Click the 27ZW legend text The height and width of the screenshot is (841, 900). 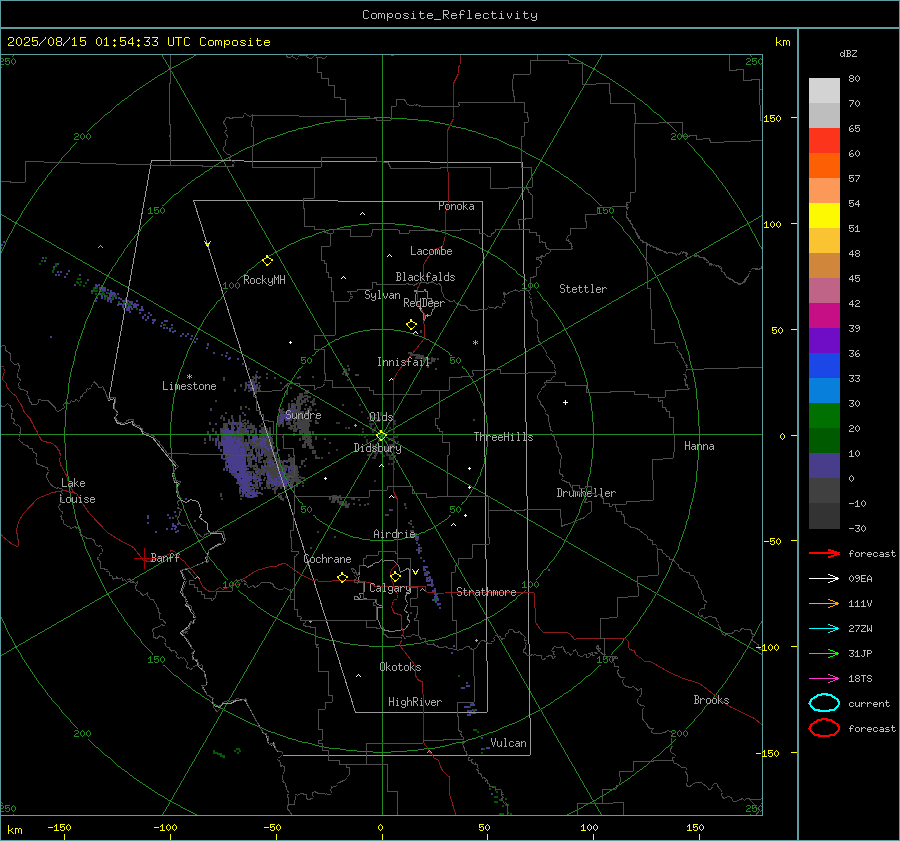[x=860, y=629]
